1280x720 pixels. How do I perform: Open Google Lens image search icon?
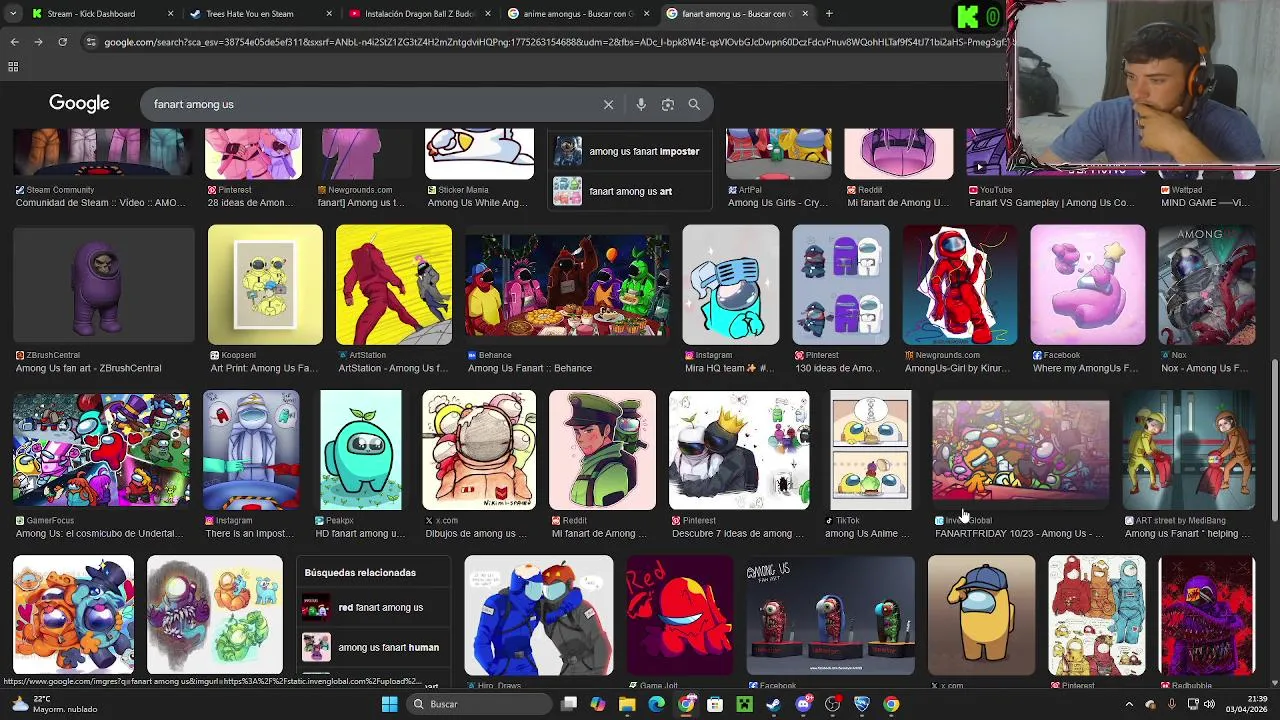668,104
